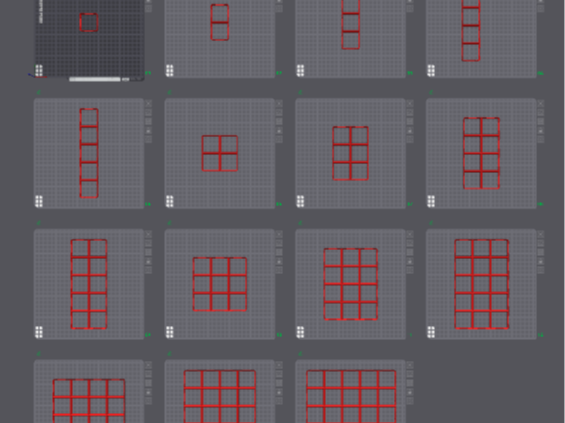Screen dimensions: 565x423
Task: Select the bottom plate with five-column grid
Action: 351,391
